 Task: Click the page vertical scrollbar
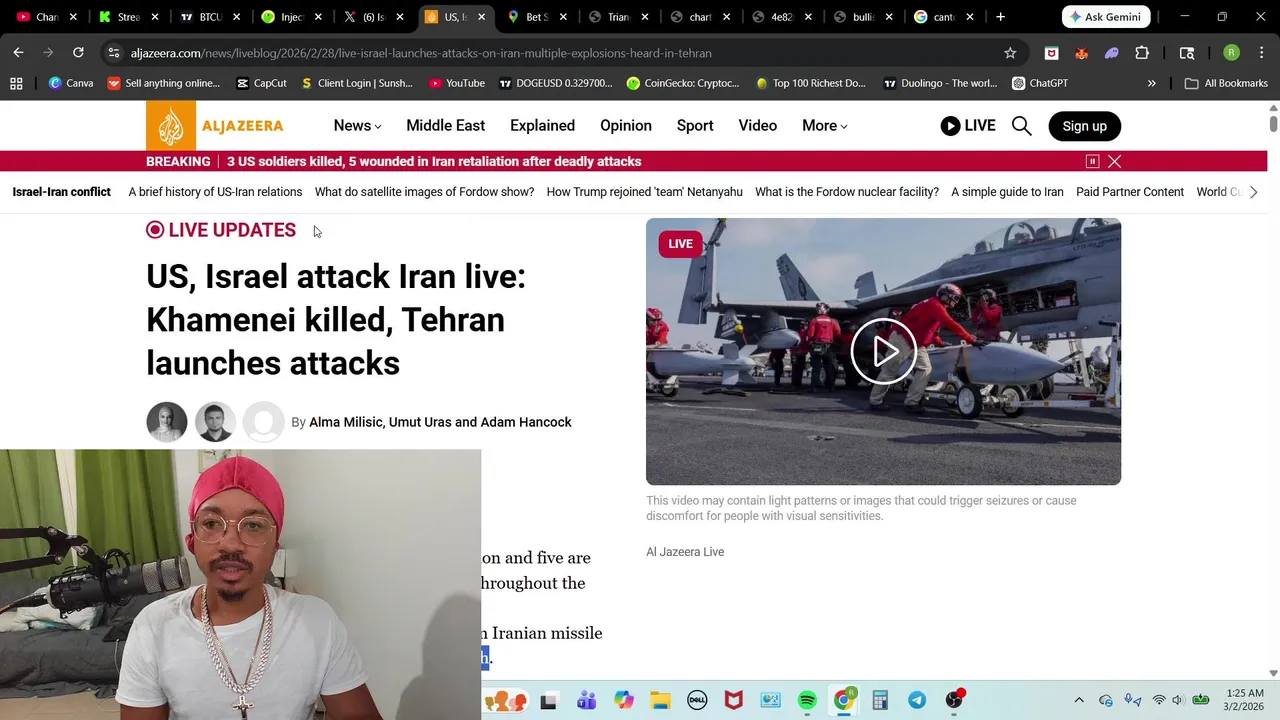pyautogui.click(x=1273, y=390)
